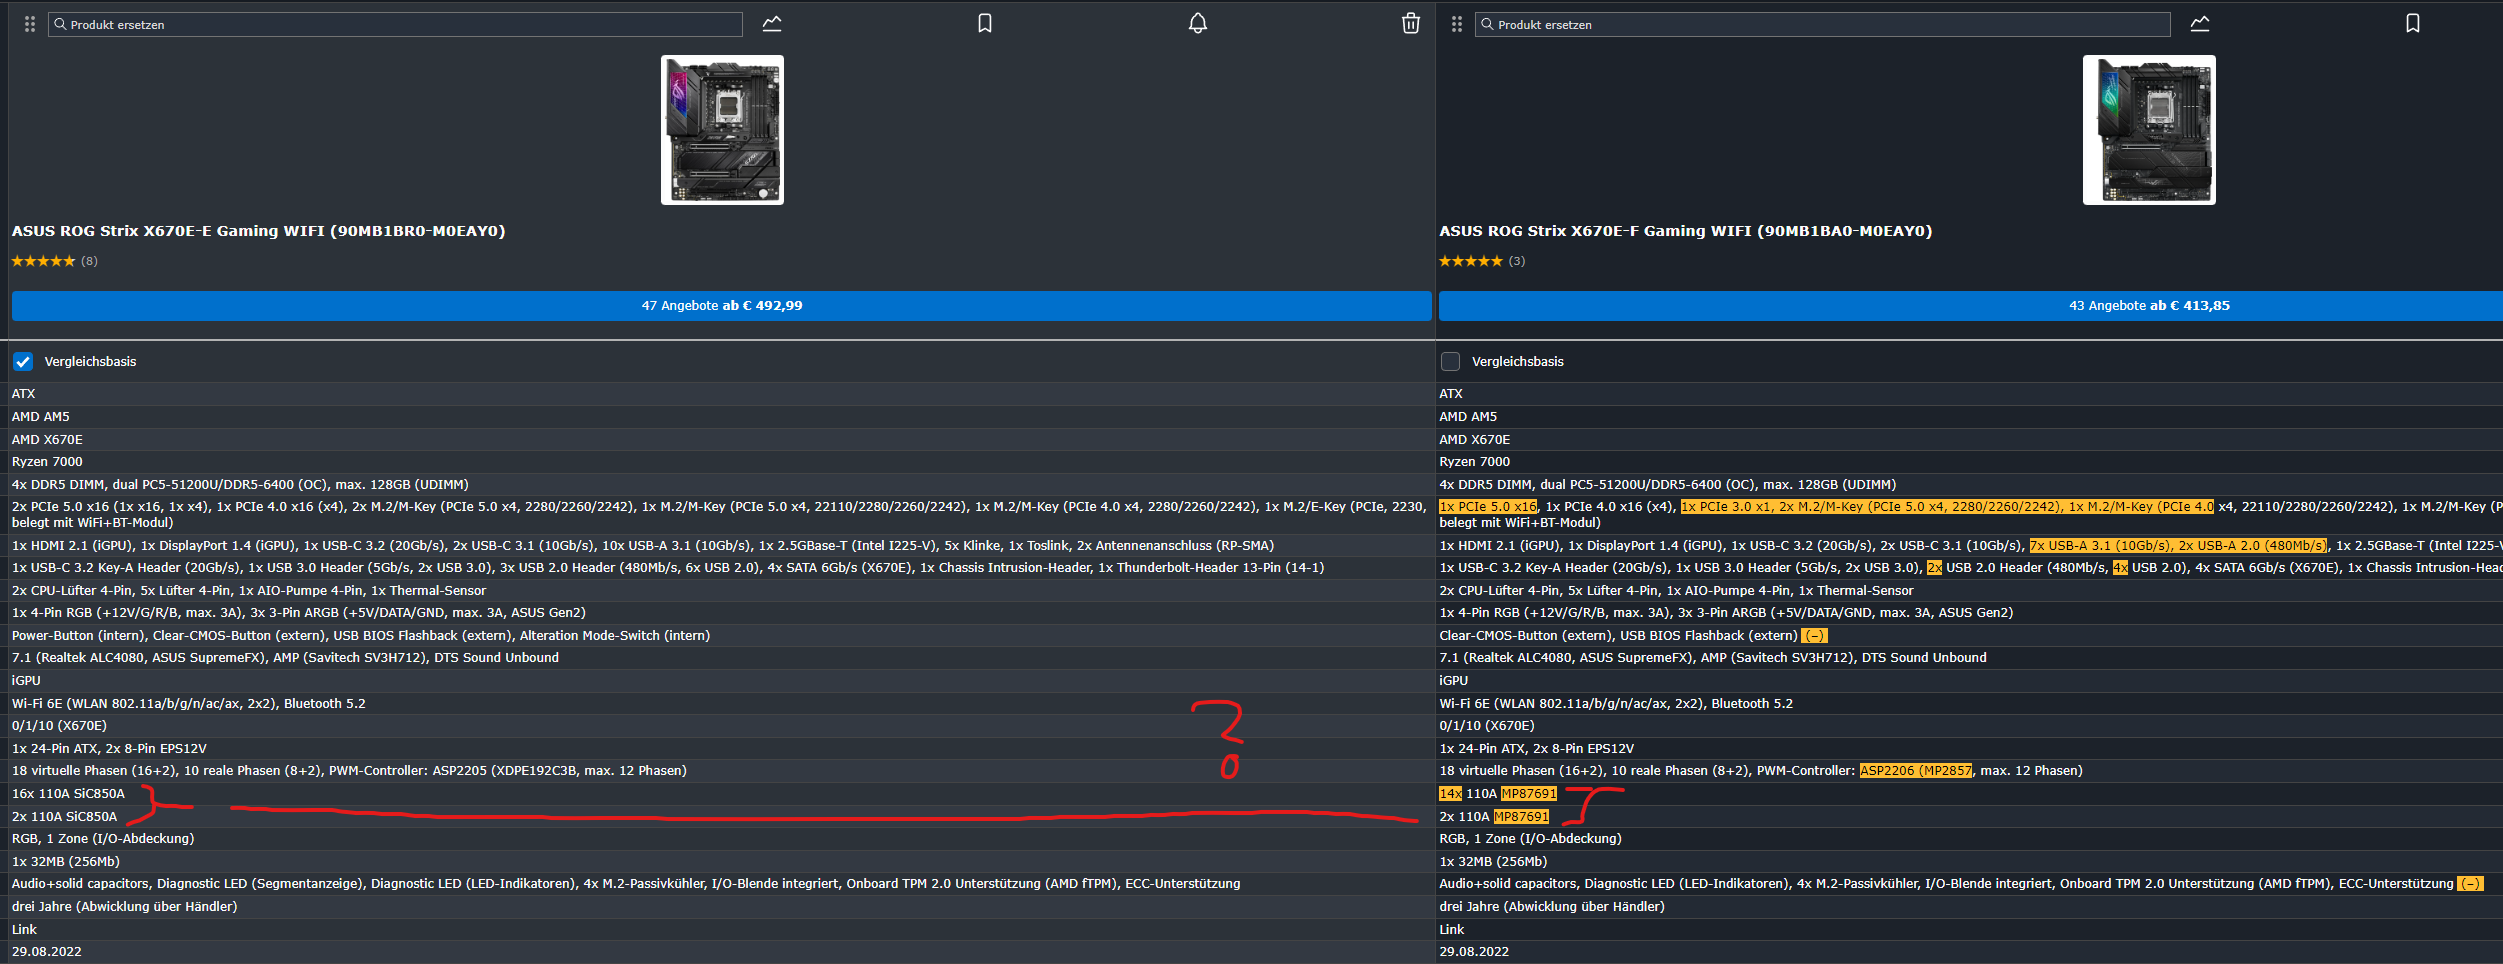
Task: Open X670E-F motherboard product image
Action: (2149, 130)
